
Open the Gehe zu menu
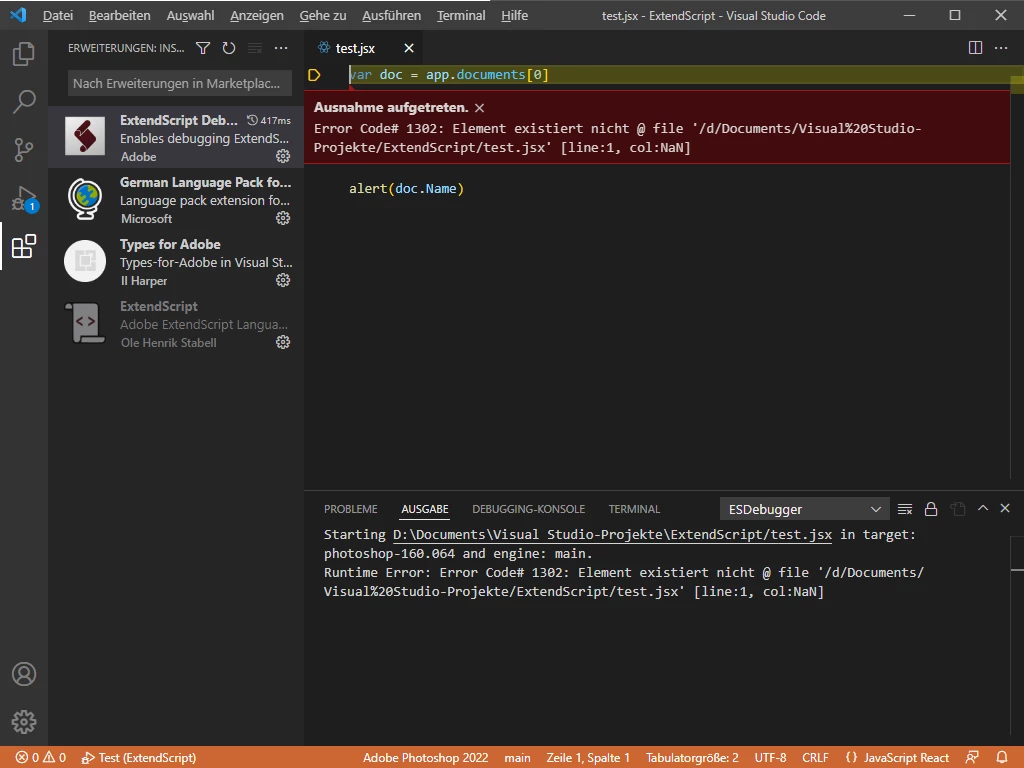(x=323, y=16)
